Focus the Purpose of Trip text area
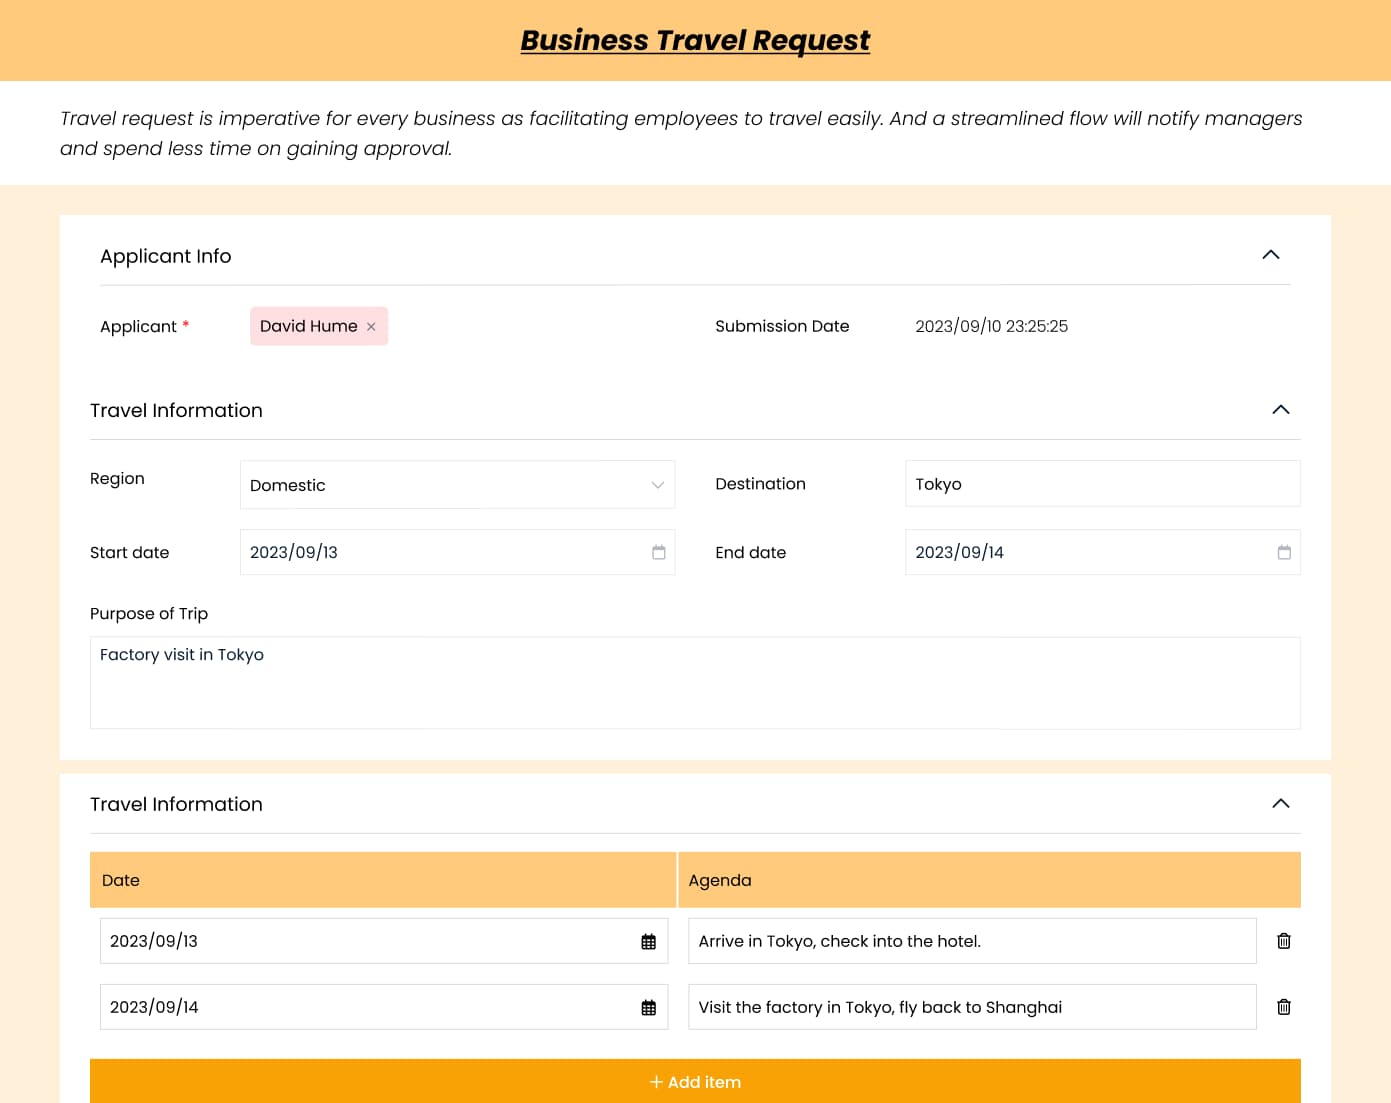Image resolution: width=1391 pixels, height=1103 pixels. (695, 683)
